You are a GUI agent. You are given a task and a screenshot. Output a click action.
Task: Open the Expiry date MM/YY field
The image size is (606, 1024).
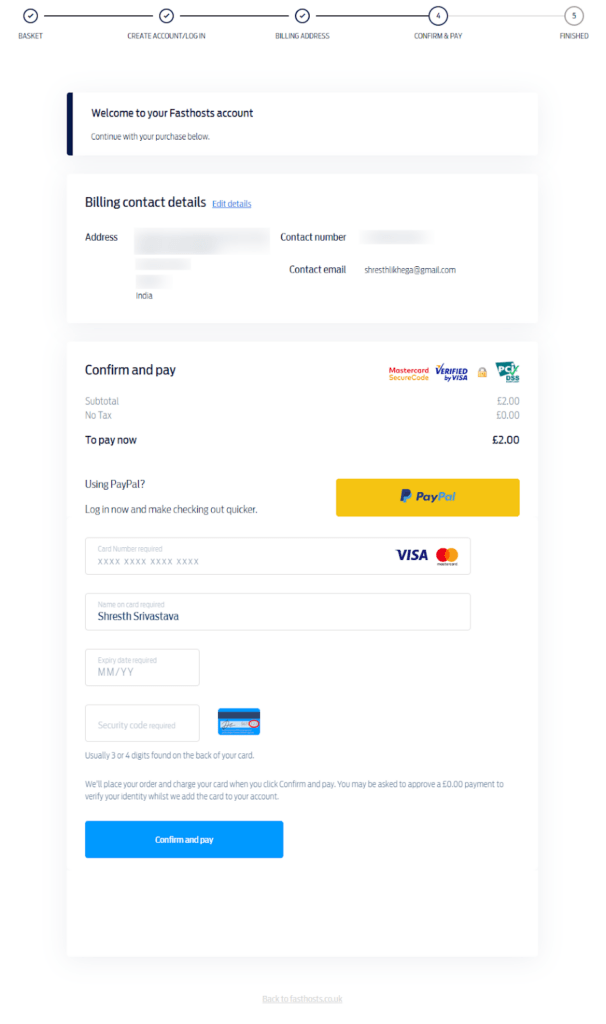tap(141, 667)
